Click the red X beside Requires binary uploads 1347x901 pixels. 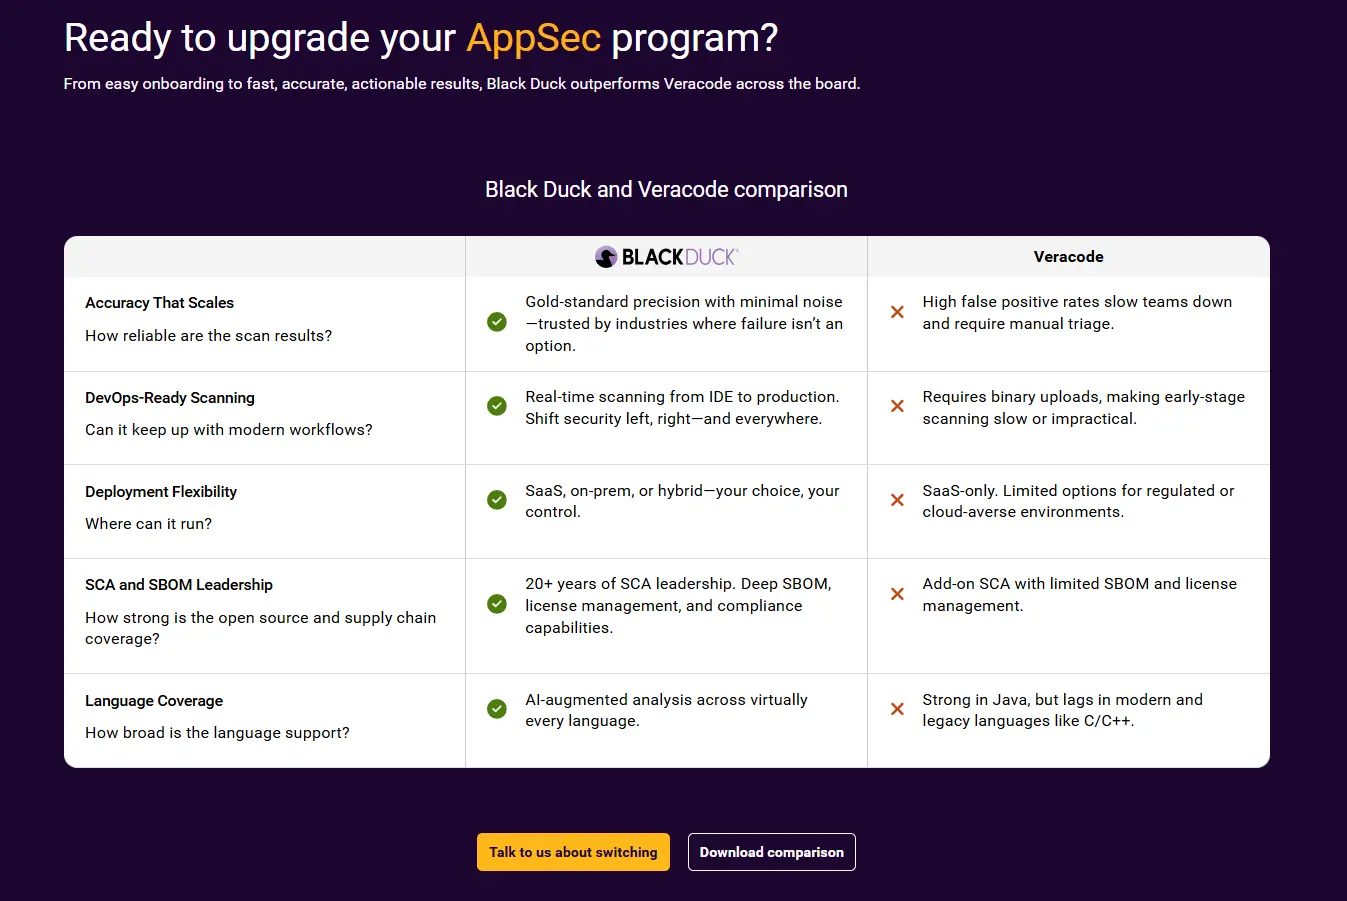898,406
